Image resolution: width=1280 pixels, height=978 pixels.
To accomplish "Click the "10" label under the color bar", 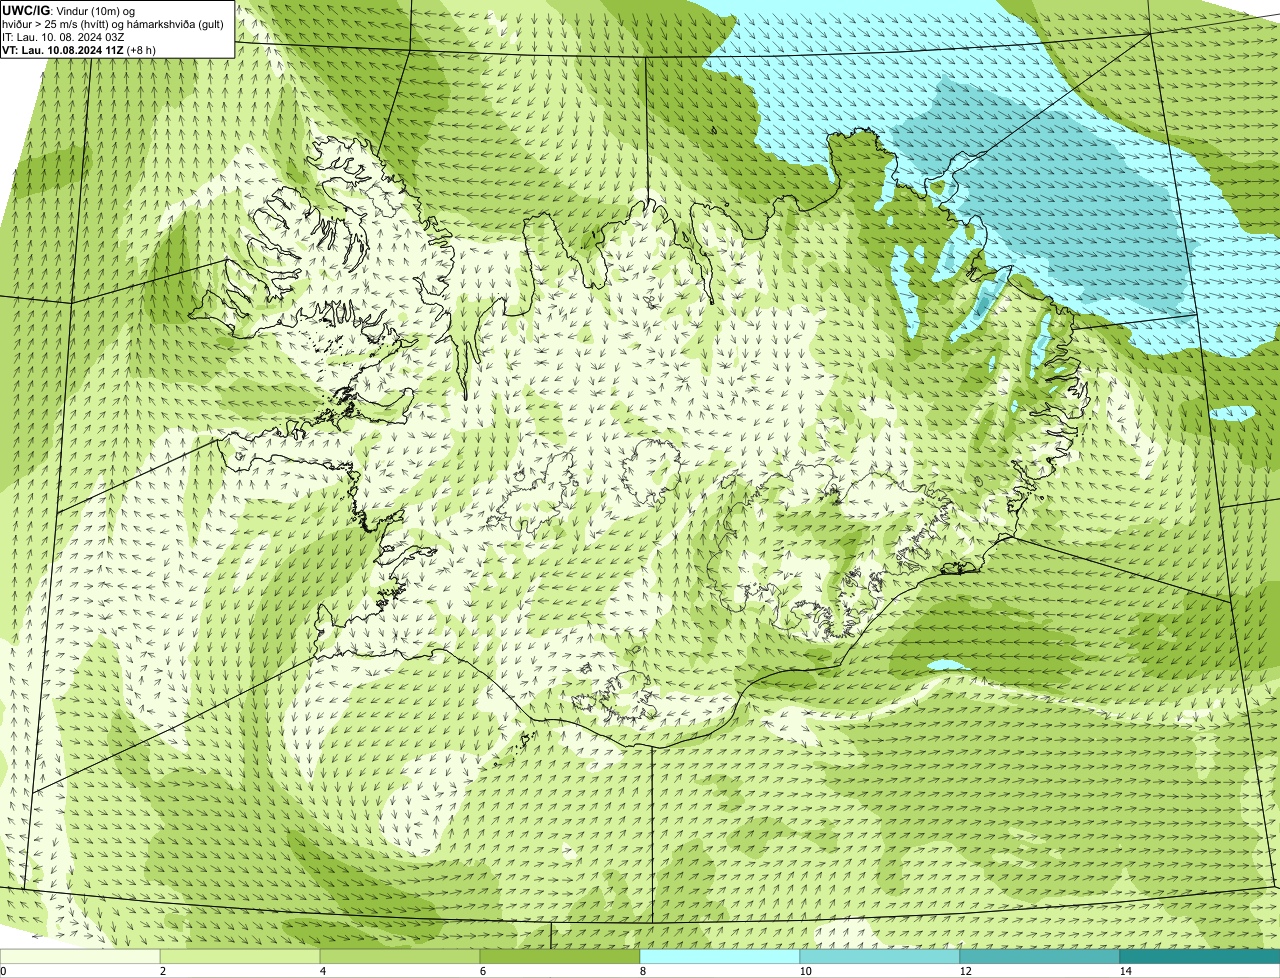I will (805, 971).
